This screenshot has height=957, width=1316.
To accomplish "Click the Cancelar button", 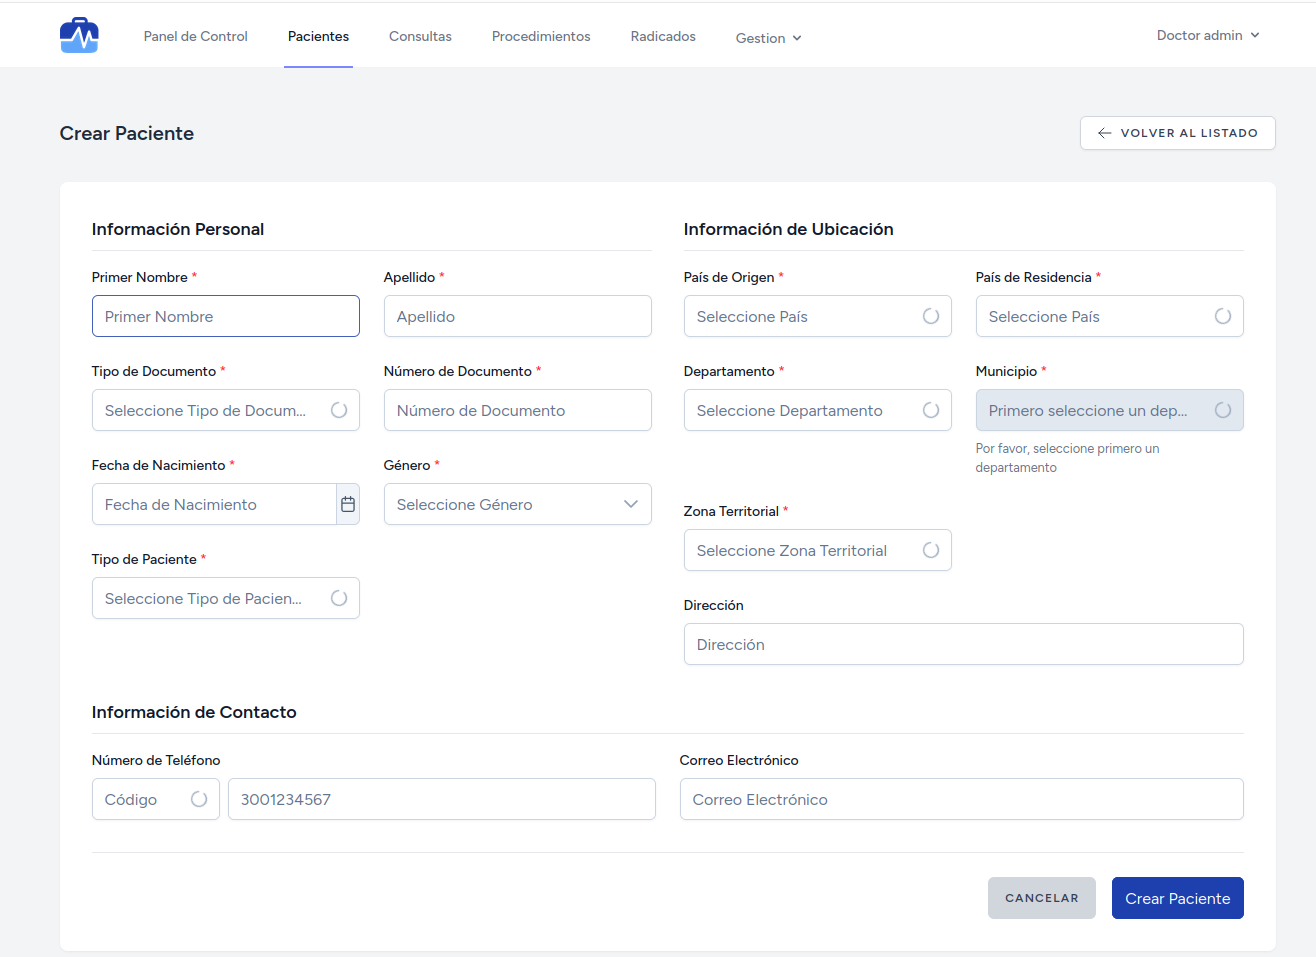I will pyautogui.click(x=1041, y=898).
